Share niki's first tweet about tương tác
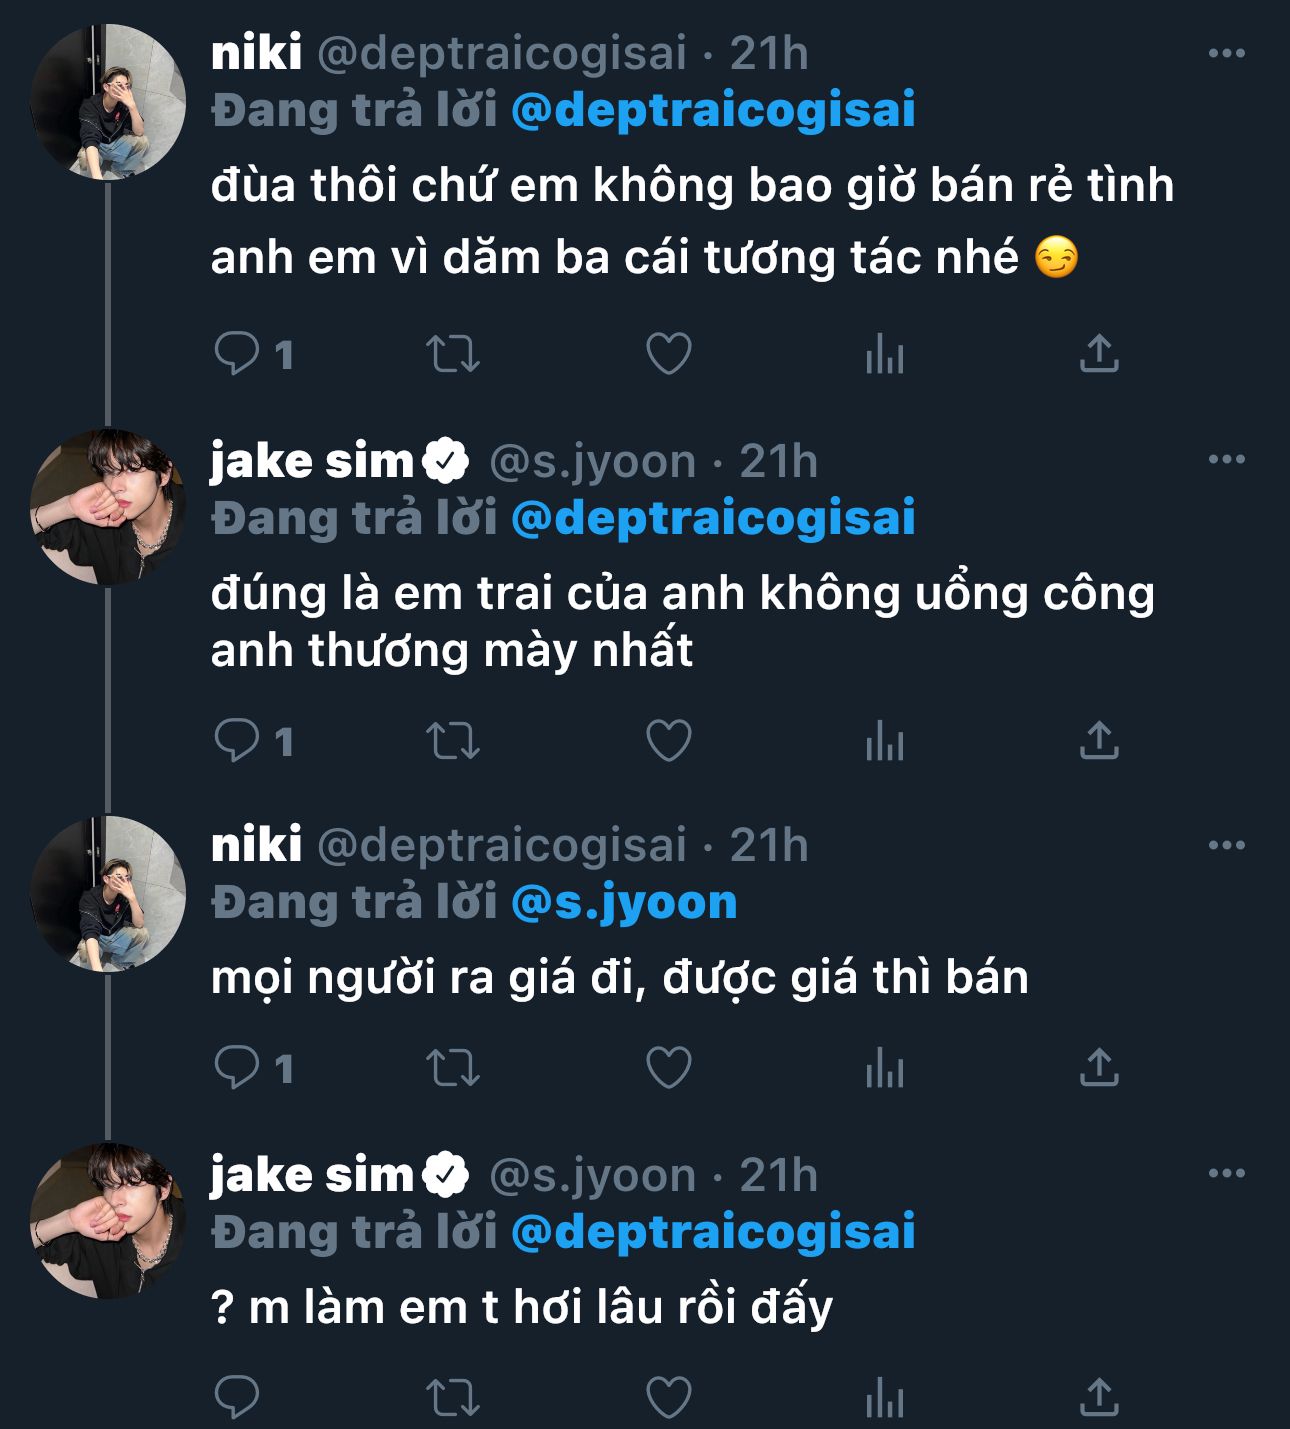 point(1099,354)
